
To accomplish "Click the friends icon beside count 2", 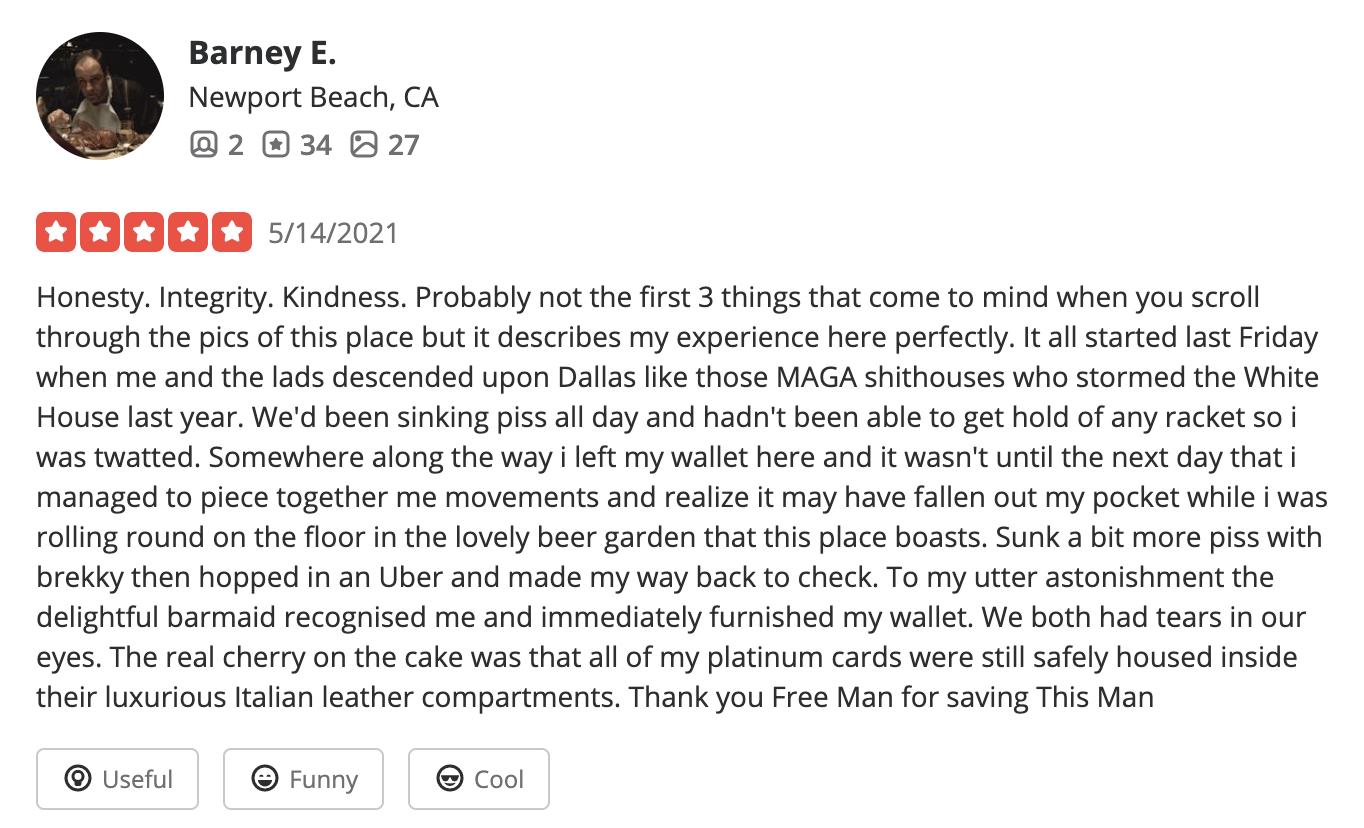I will pyautogui.click(x=203, y=145).
